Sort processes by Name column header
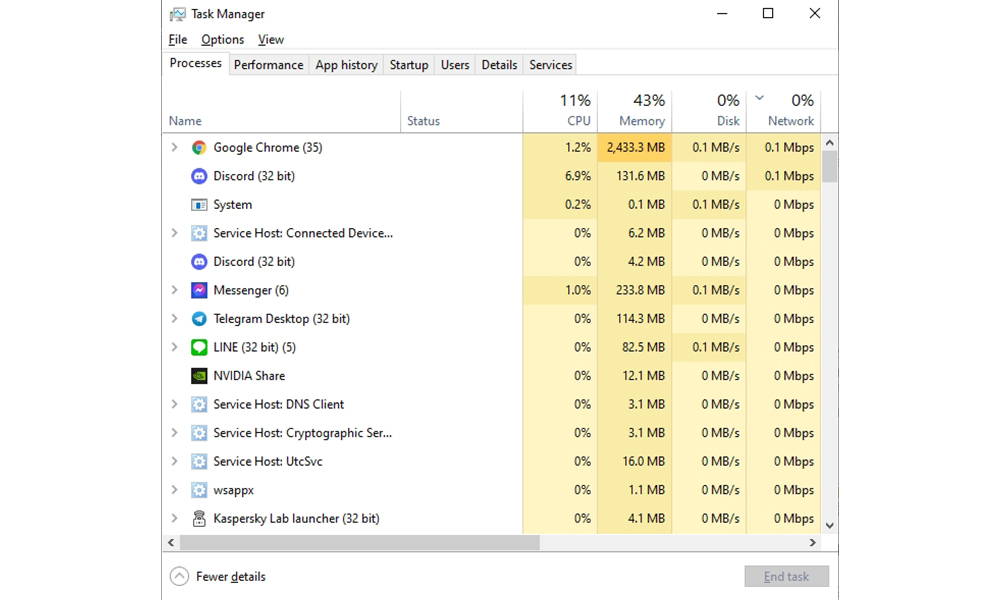Image resolution: width=1000 pixels, height=600 pixels. (x=281, y=112)
